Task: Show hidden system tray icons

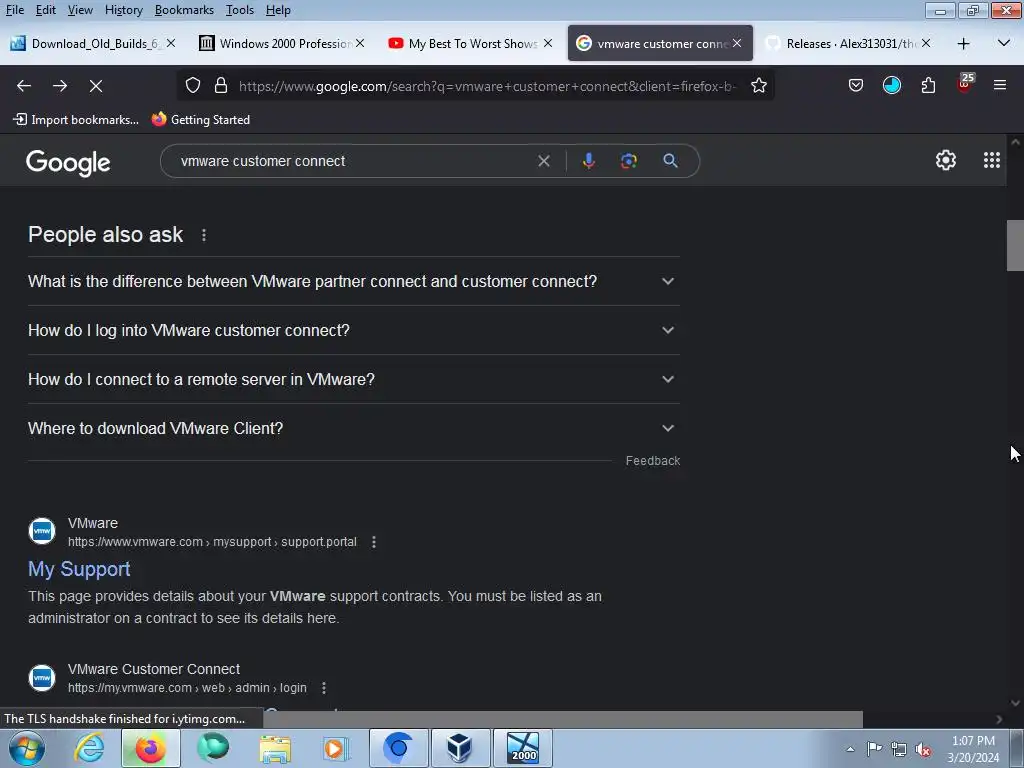Action: pos(850,750)
